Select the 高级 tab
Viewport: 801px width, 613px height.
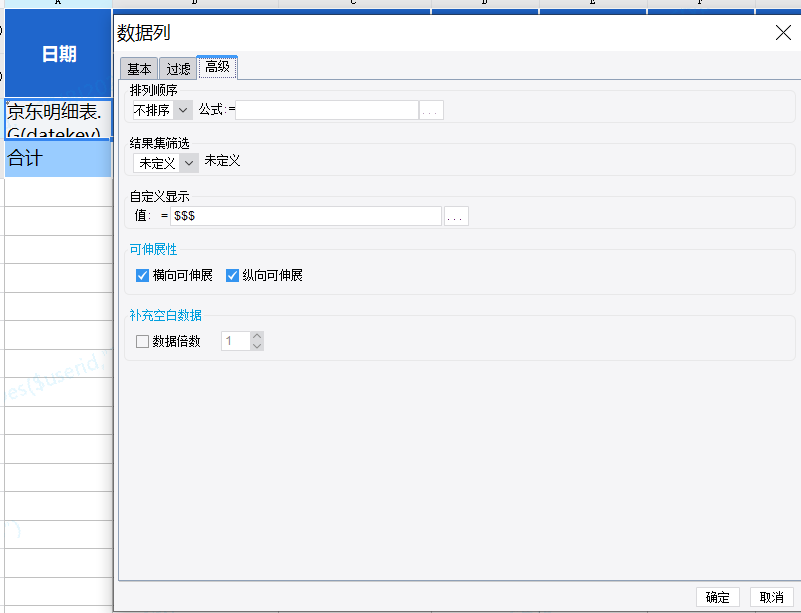tap(217, 67)
